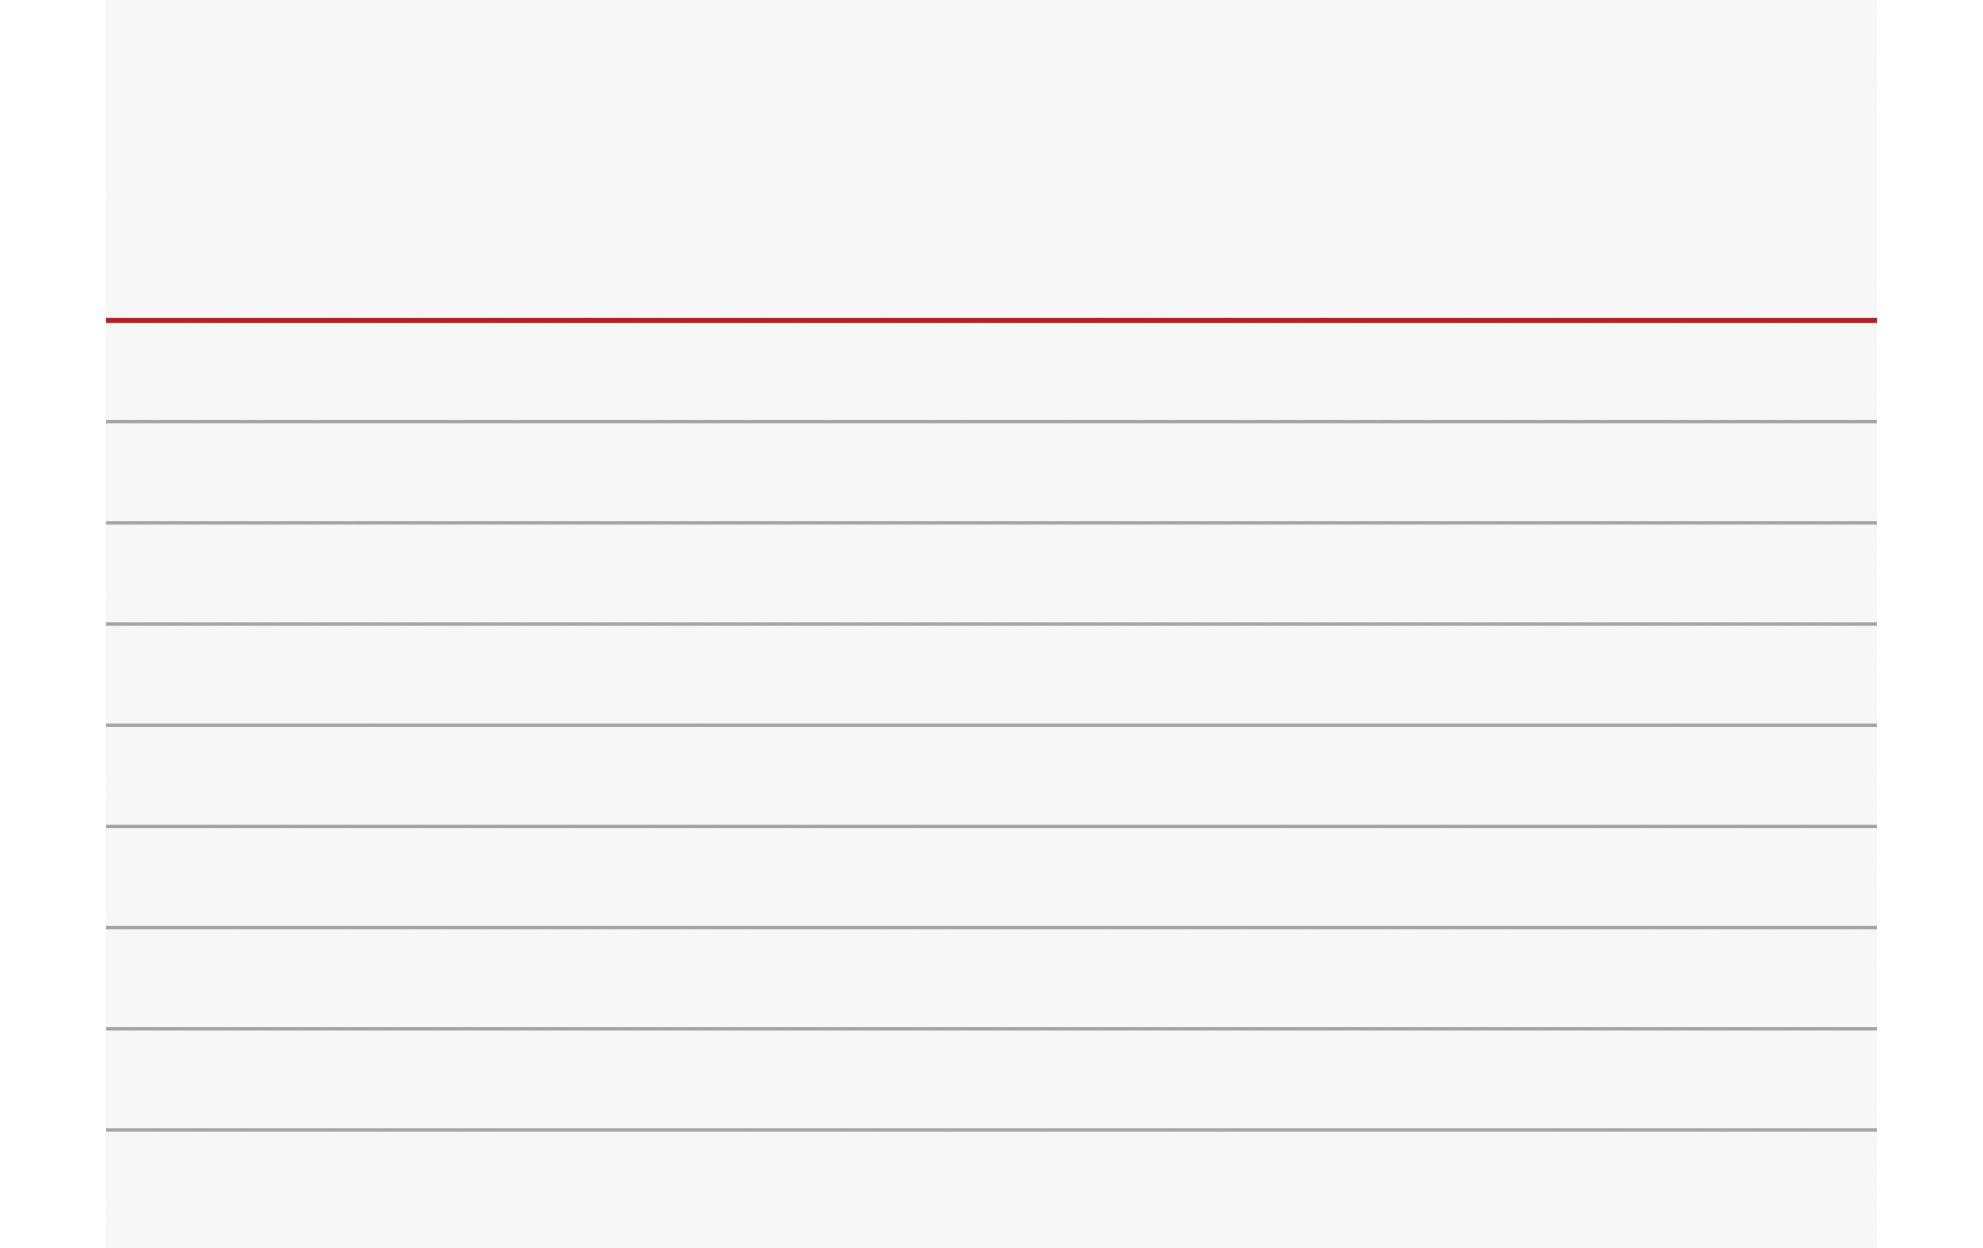Click the bottom-most gray ruled line

pos(990,1130)
